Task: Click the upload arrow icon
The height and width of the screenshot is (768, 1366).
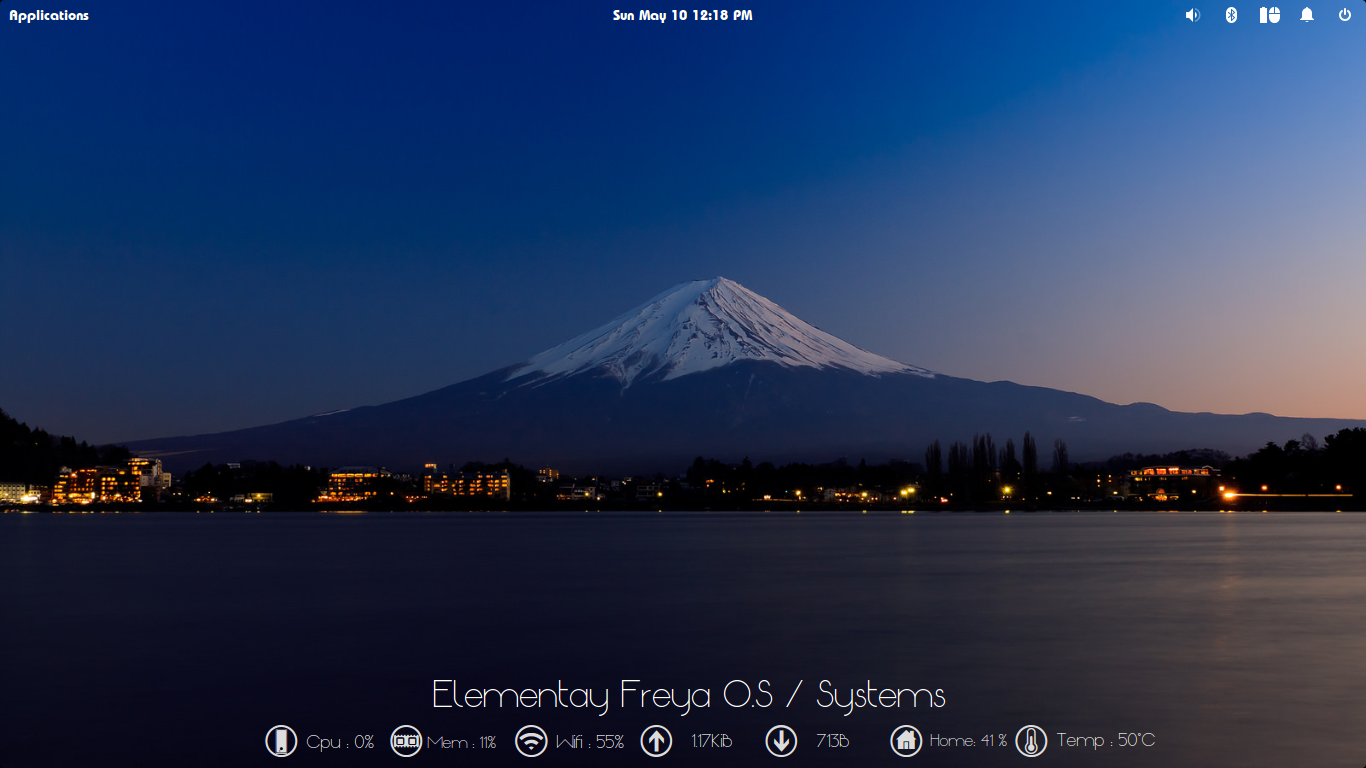Action: pyautogui.click(x=656, y=741)
